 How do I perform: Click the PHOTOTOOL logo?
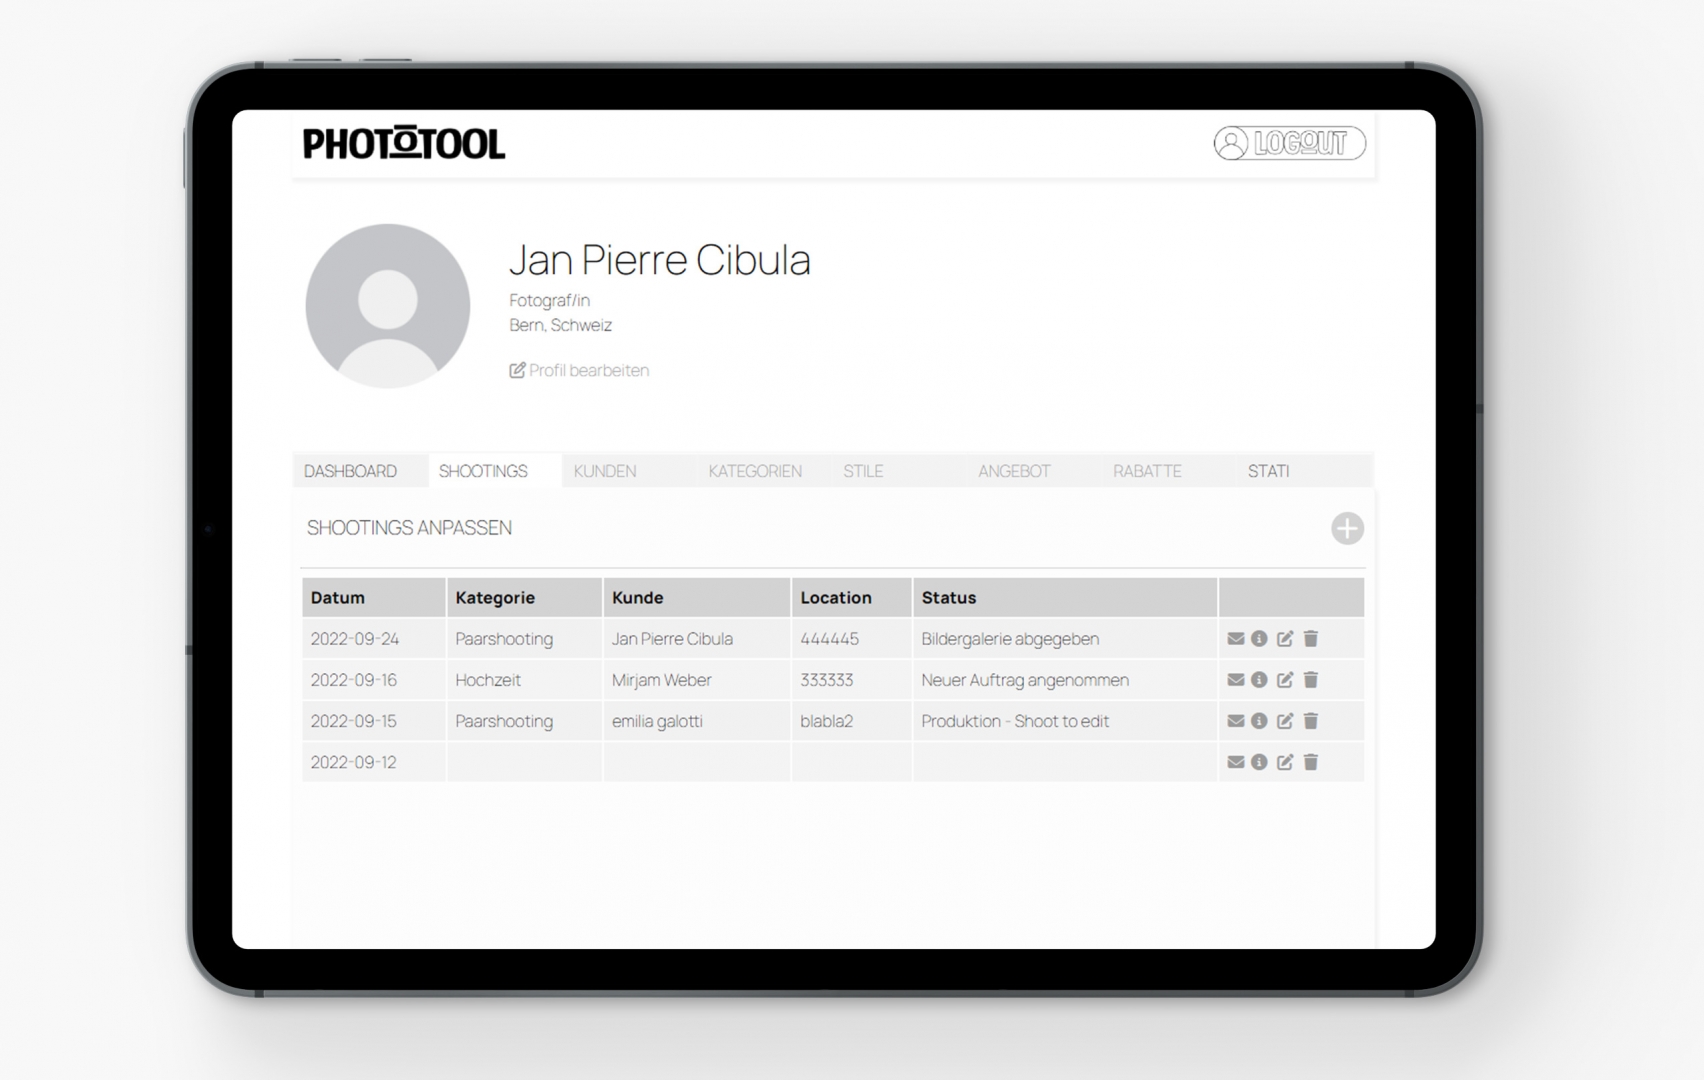click(x=404, y=144)
